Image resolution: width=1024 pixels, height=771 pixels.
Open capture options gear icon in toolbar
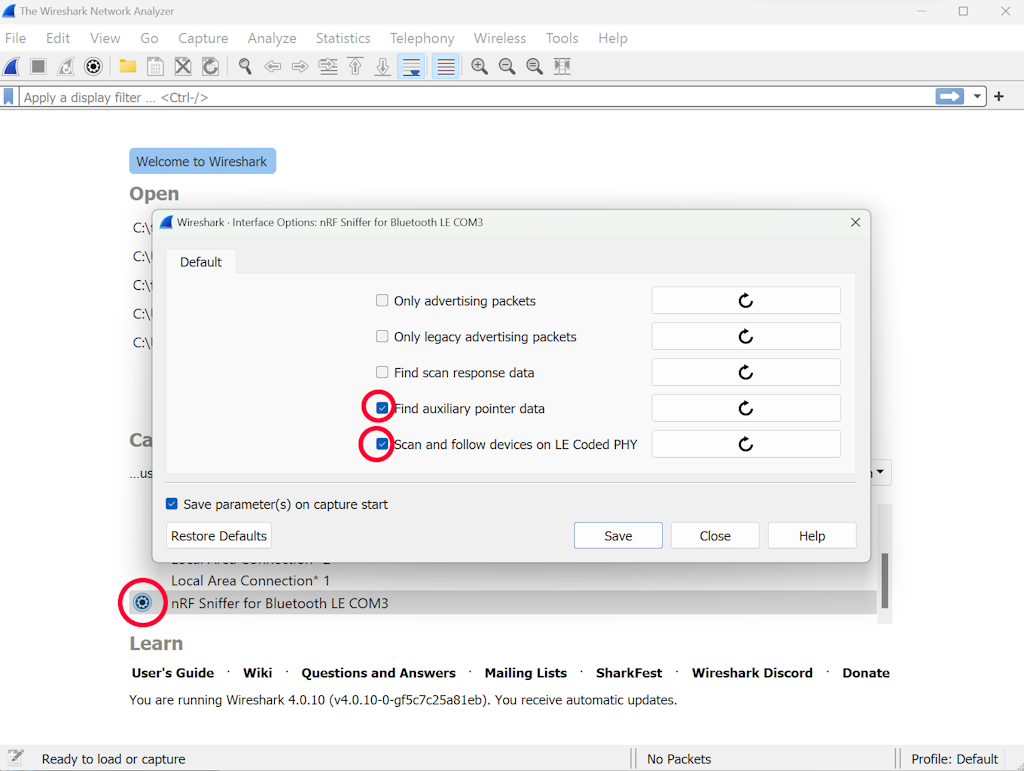(93, 66)
